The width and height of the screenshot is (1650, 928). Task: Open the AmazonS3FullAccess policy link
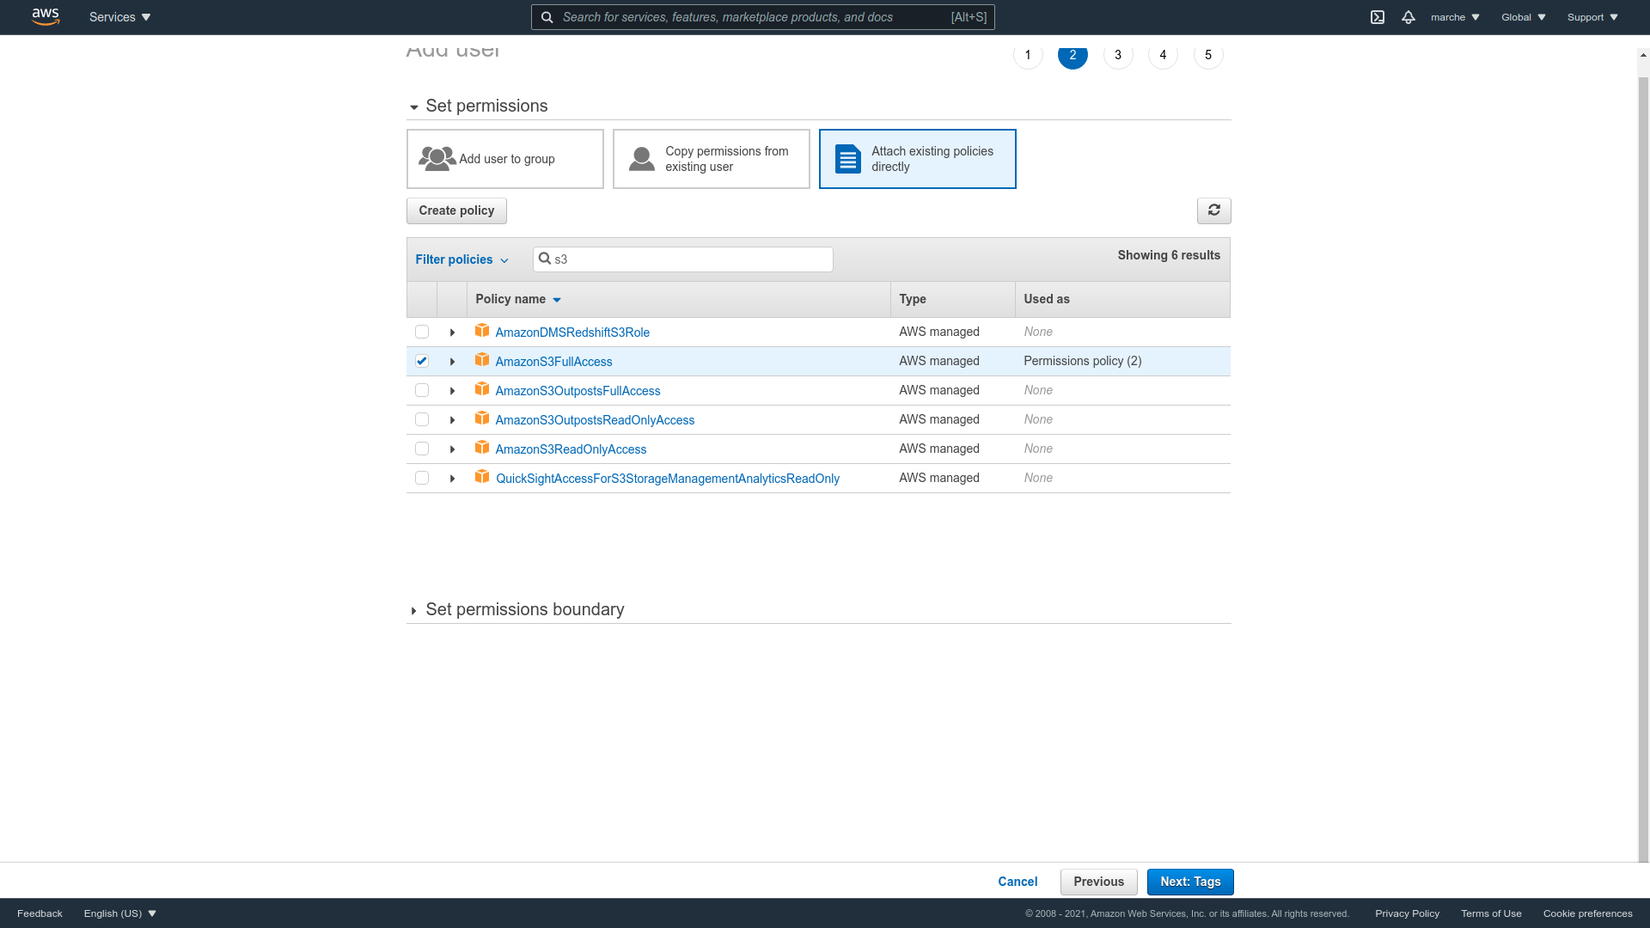click(x=554, y=362)
